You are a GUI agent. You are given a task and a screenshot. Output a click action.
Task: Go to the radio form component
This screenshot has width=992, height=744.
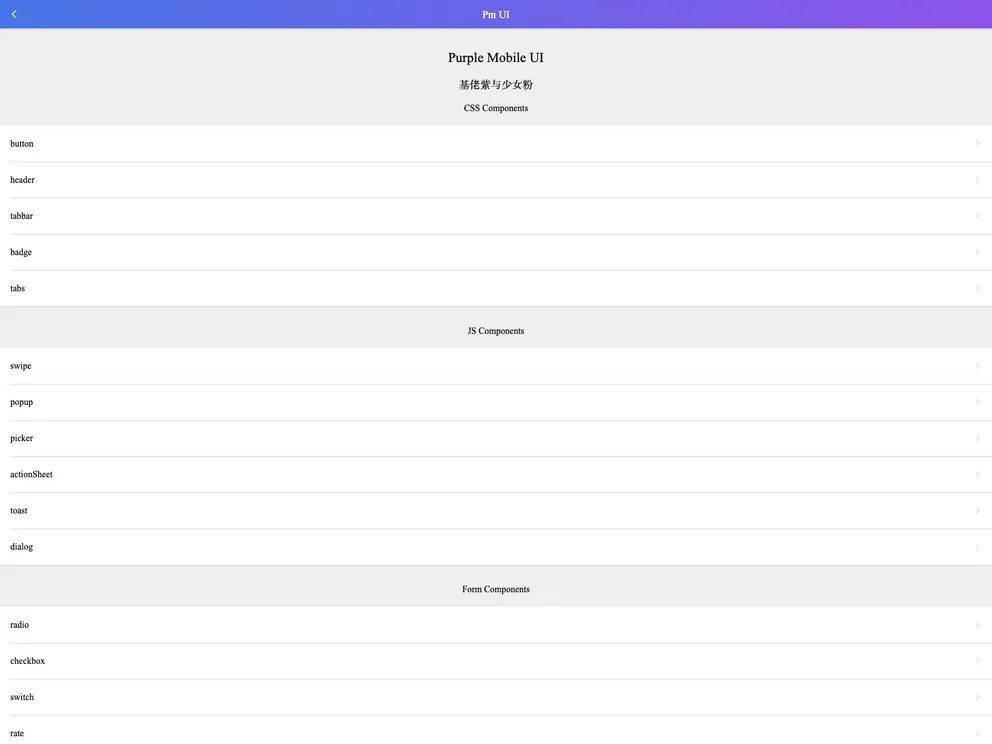pos(20,625)
